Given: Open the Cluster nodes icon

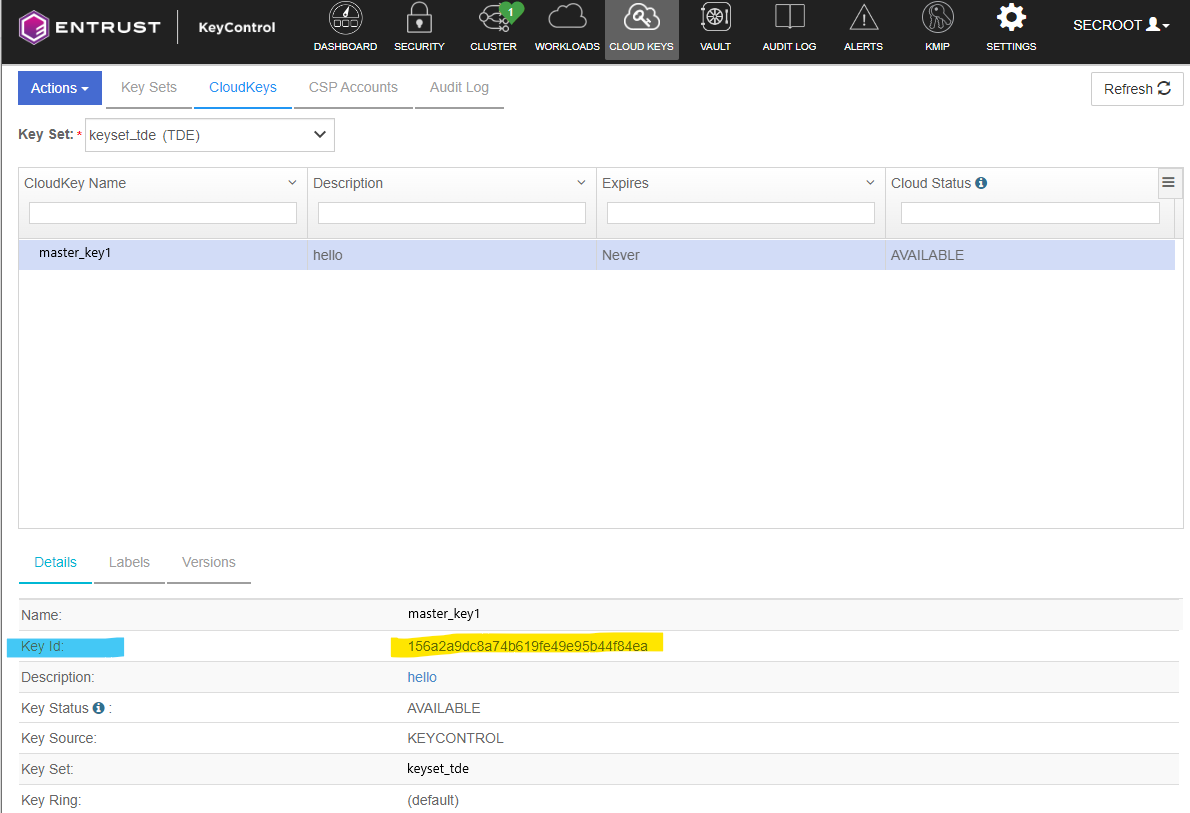Looking at the screenshot, I should [x=494, y=18].
